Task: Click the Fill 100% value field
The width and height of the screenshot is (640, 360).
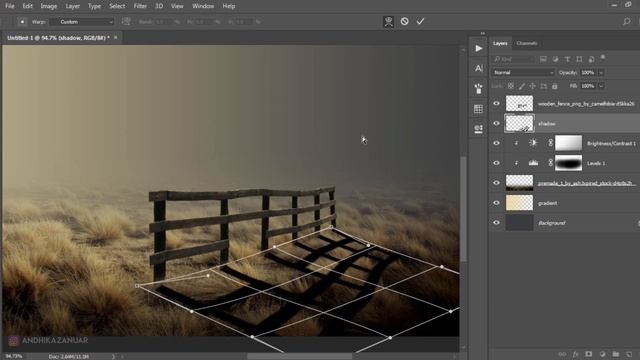Action: [x=588, y=86]
